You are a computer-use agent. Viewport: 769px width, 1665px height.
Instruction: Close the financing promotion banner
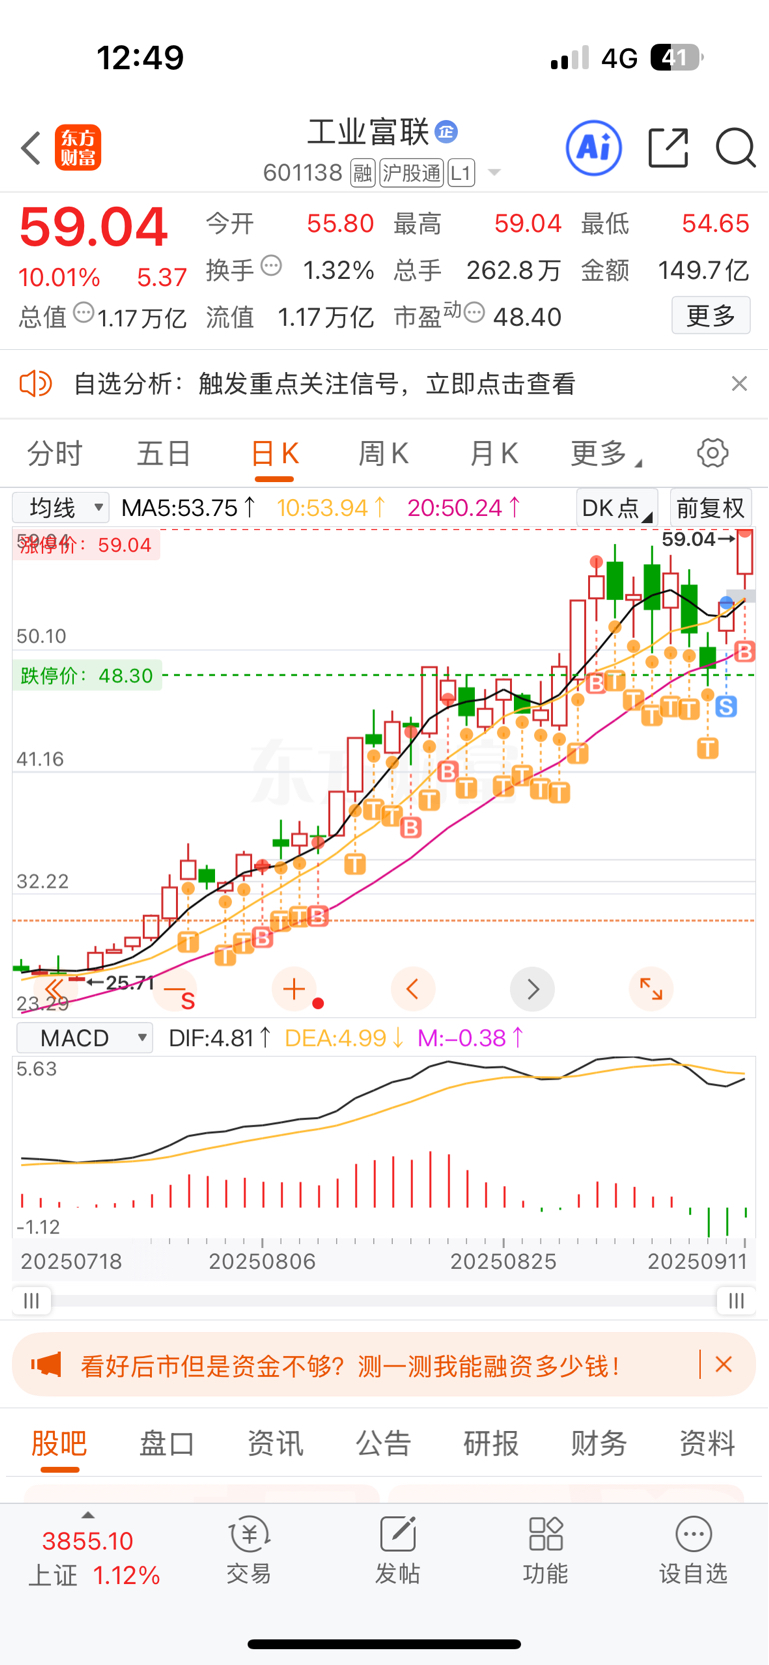click(x=724, y=1364)
